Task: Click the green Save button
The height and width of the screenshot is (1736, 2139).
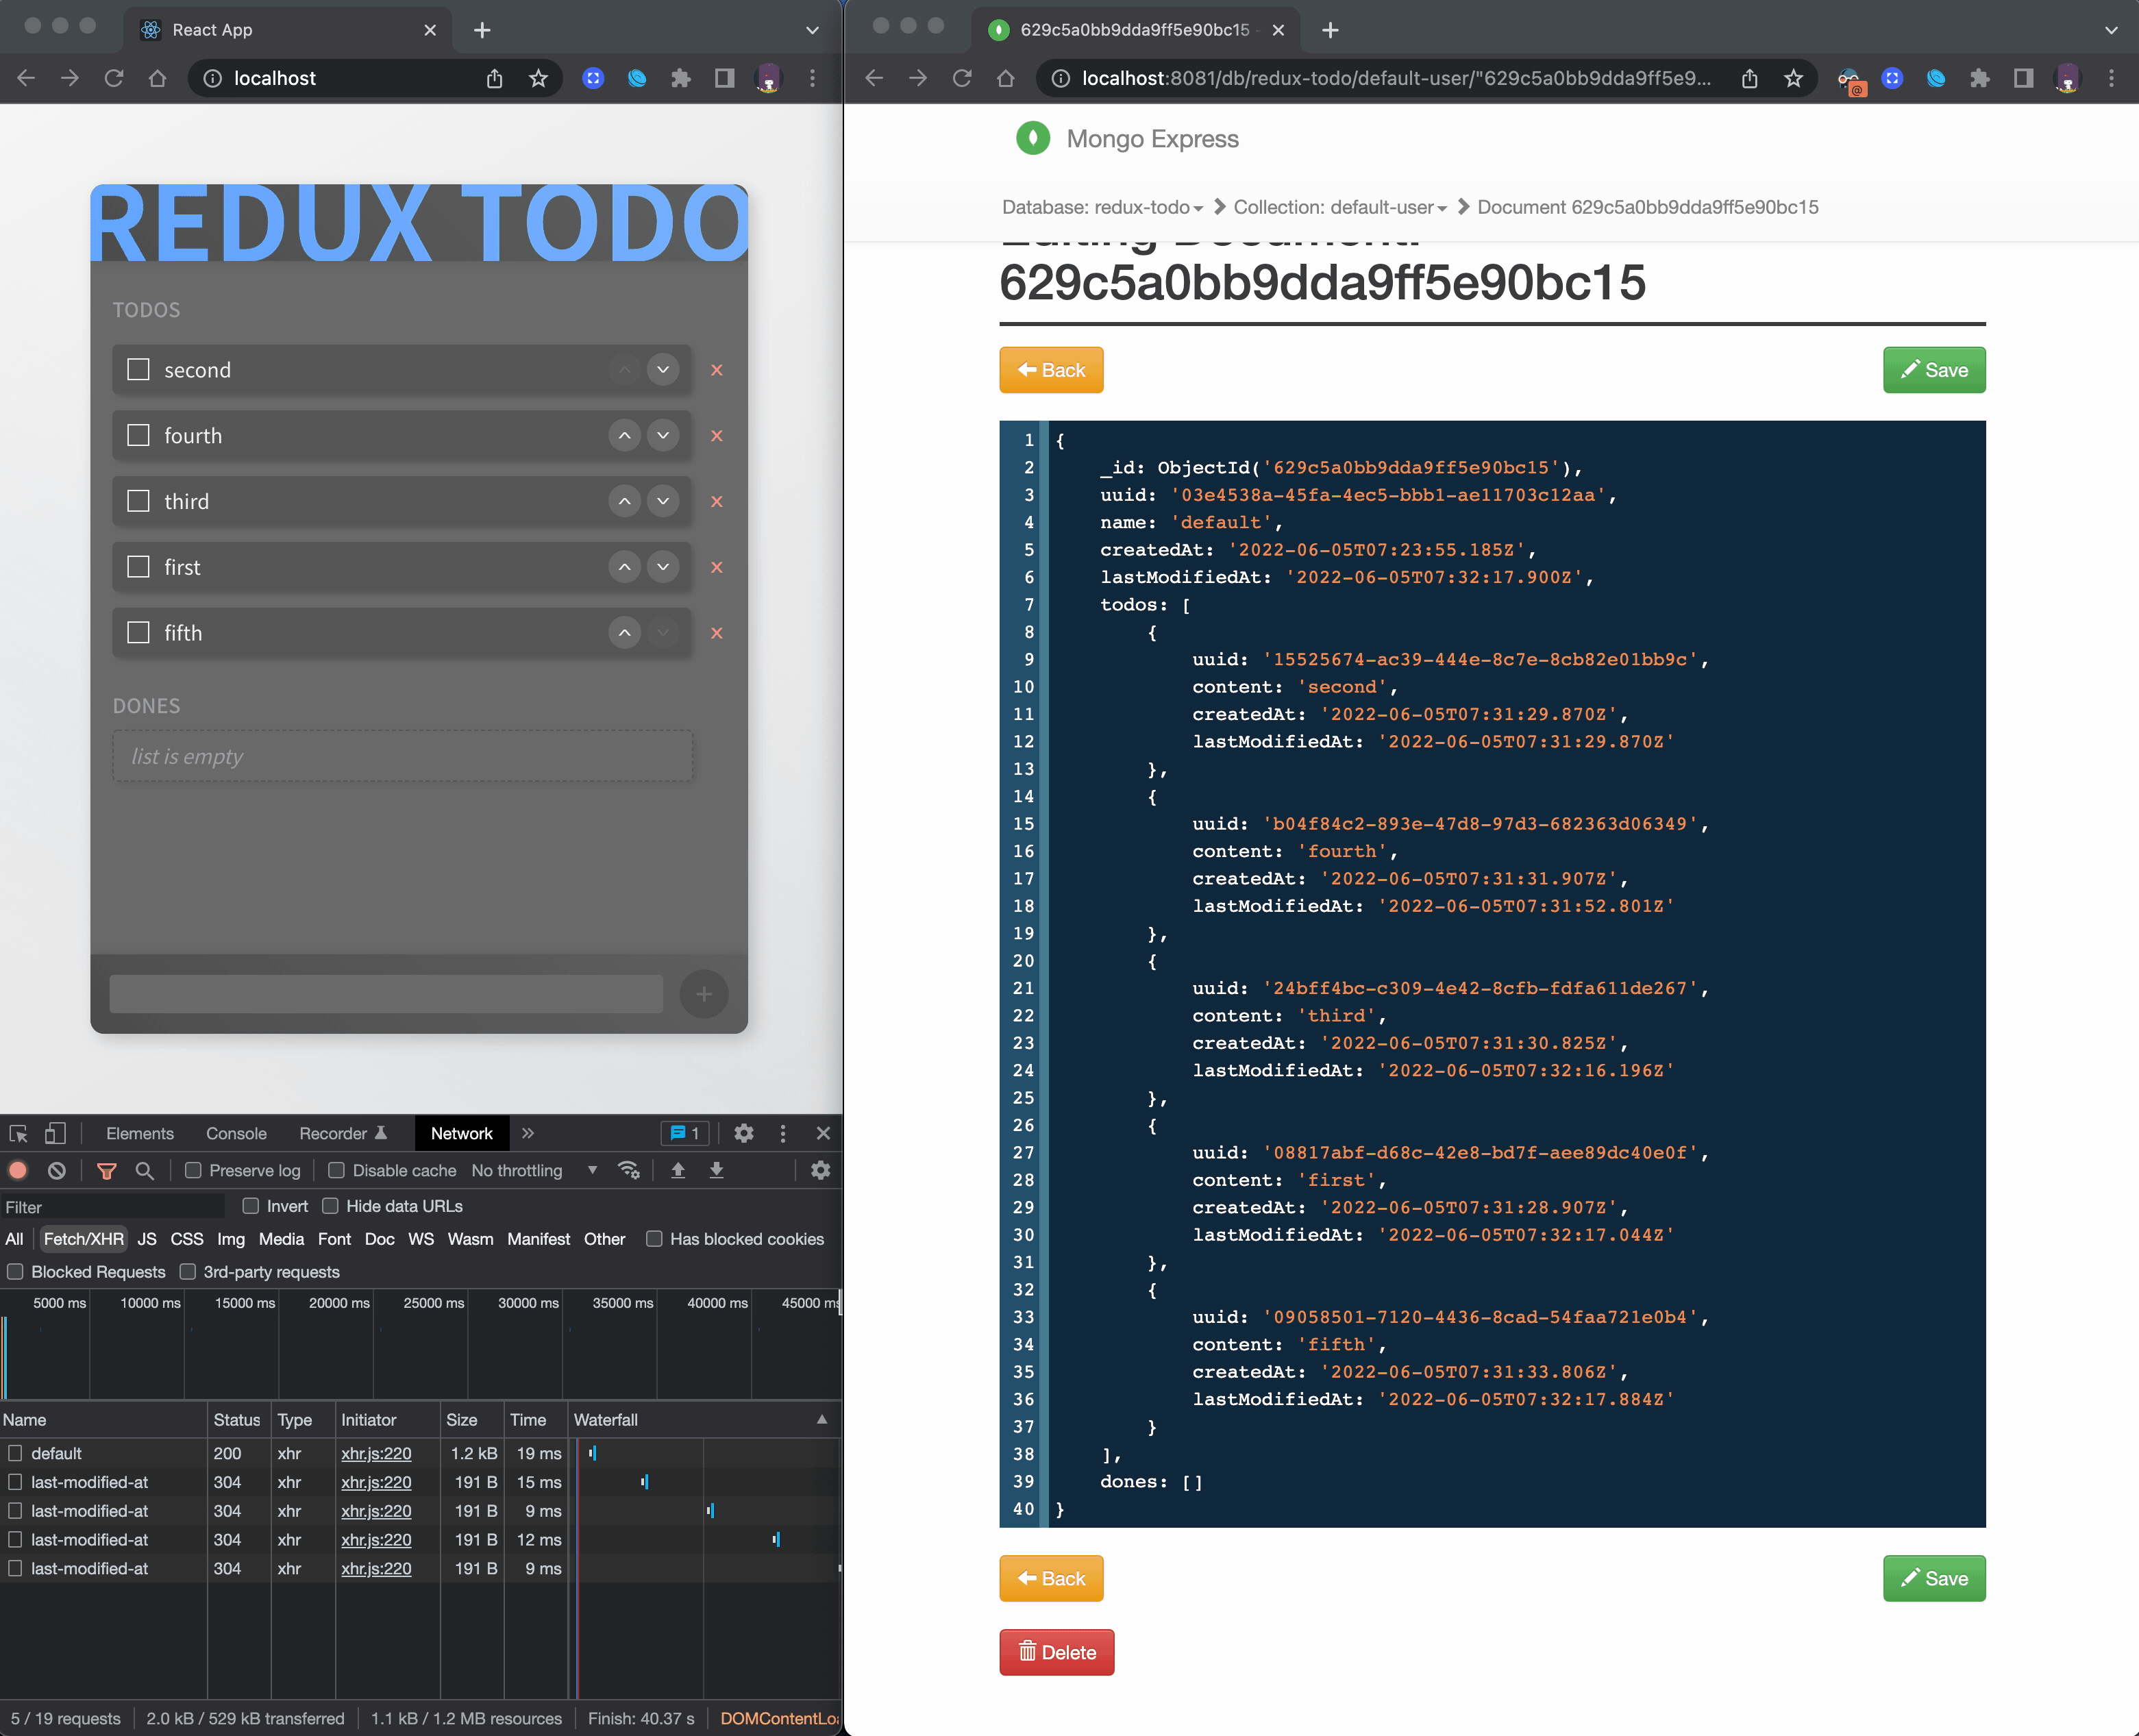Action: click(1933, 370)
